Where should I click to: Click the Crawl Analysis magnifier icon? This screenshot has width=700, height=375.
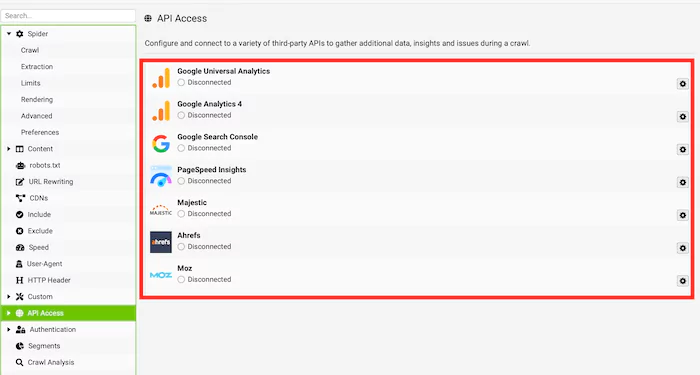coord(20,362)
